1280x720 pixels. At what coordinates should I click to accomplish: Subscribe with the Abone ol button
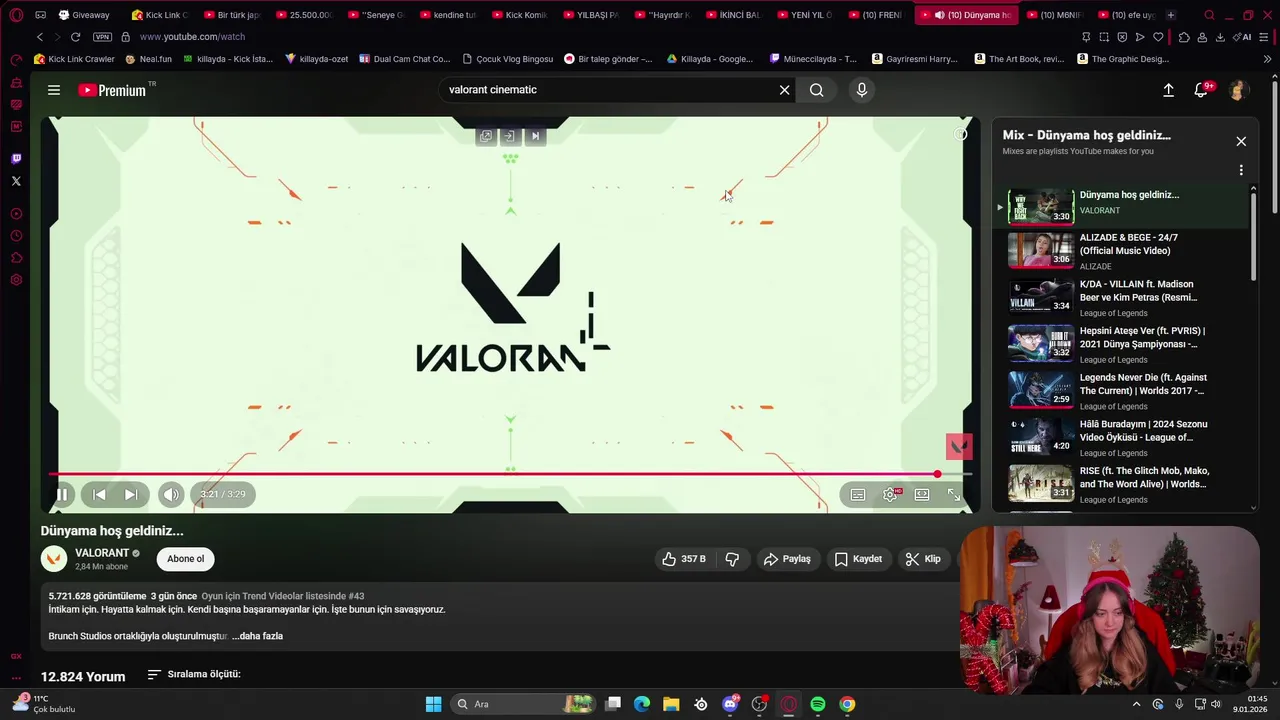pyautogui.click(x=186, y=559)
